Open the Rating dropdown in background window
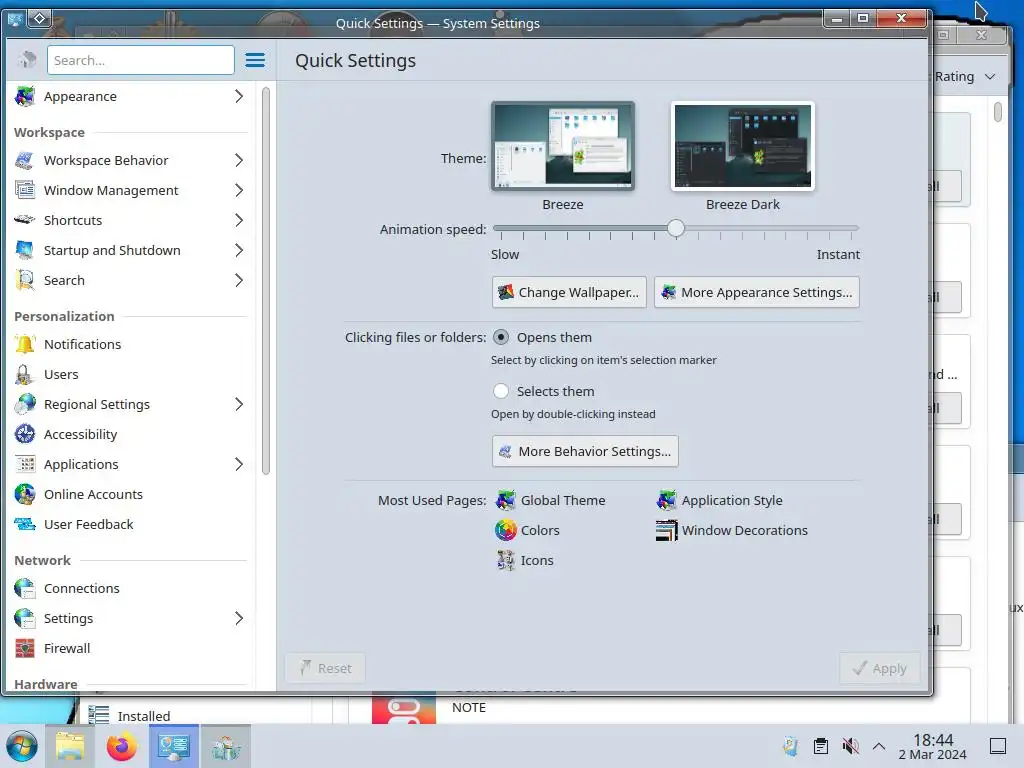 (x=965, y=76)
